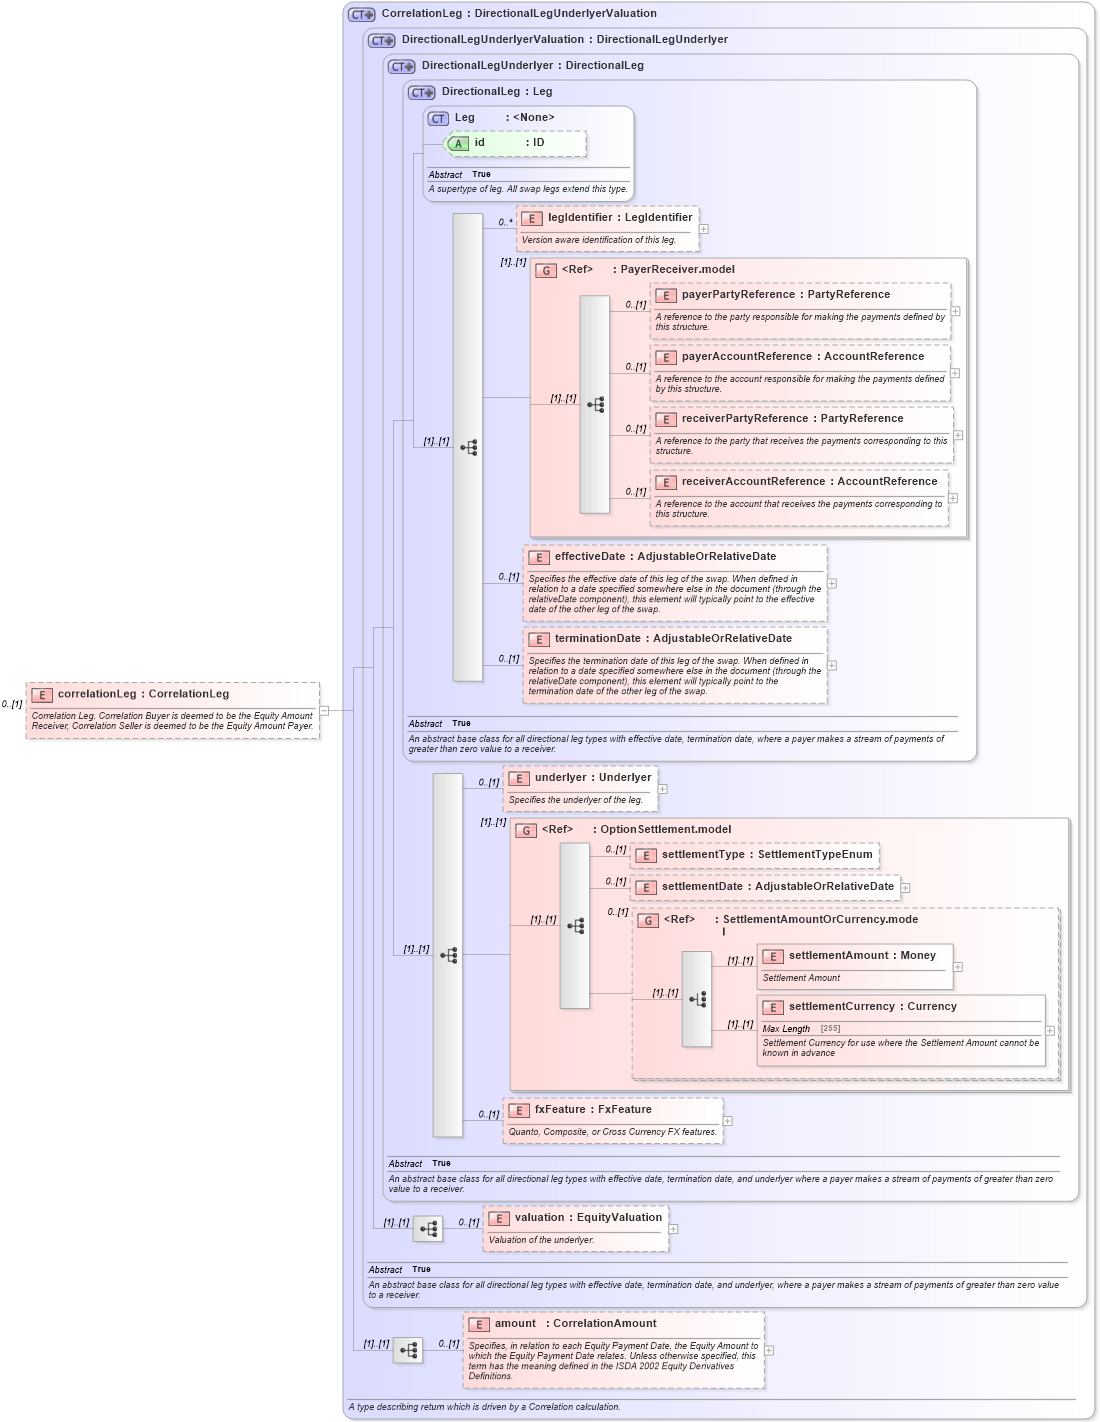Click the G icon of PayerReceiver.model group

pyautogui.click(x=546, y=270)
